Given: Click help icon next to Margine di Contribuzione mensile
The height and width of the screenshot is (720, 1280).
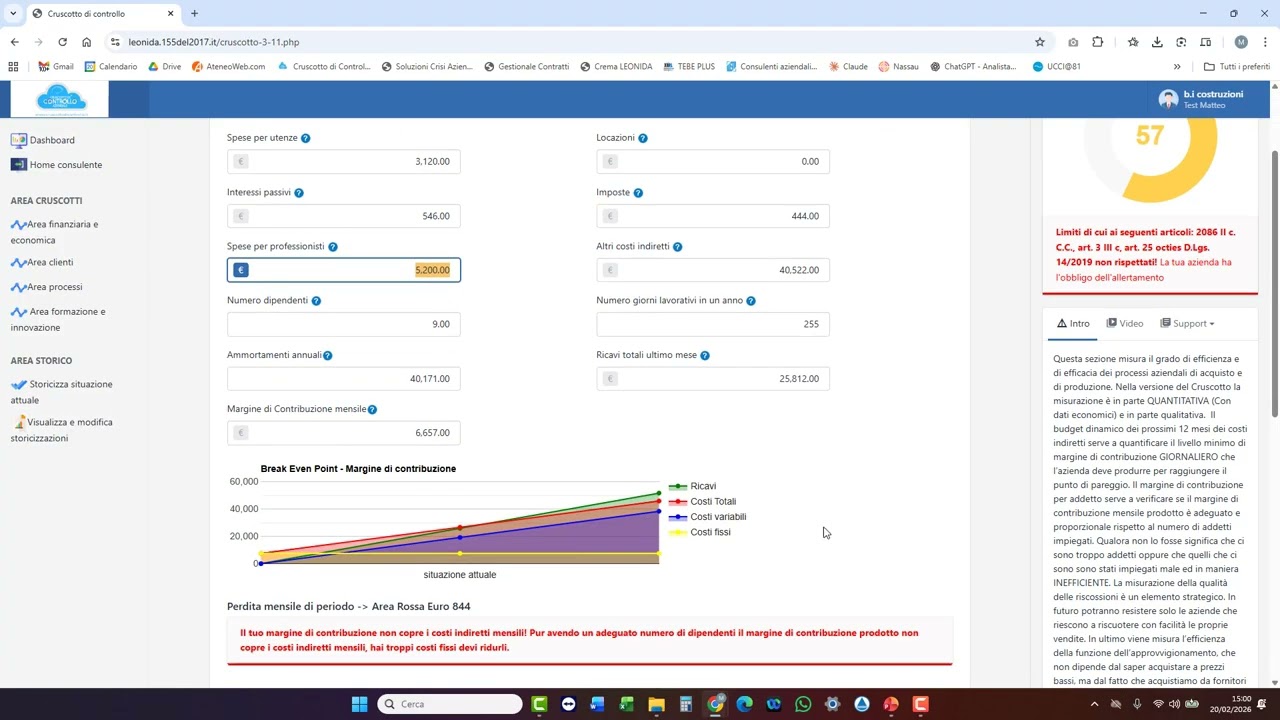Looking at the screenshot, I should click(372, 410).
